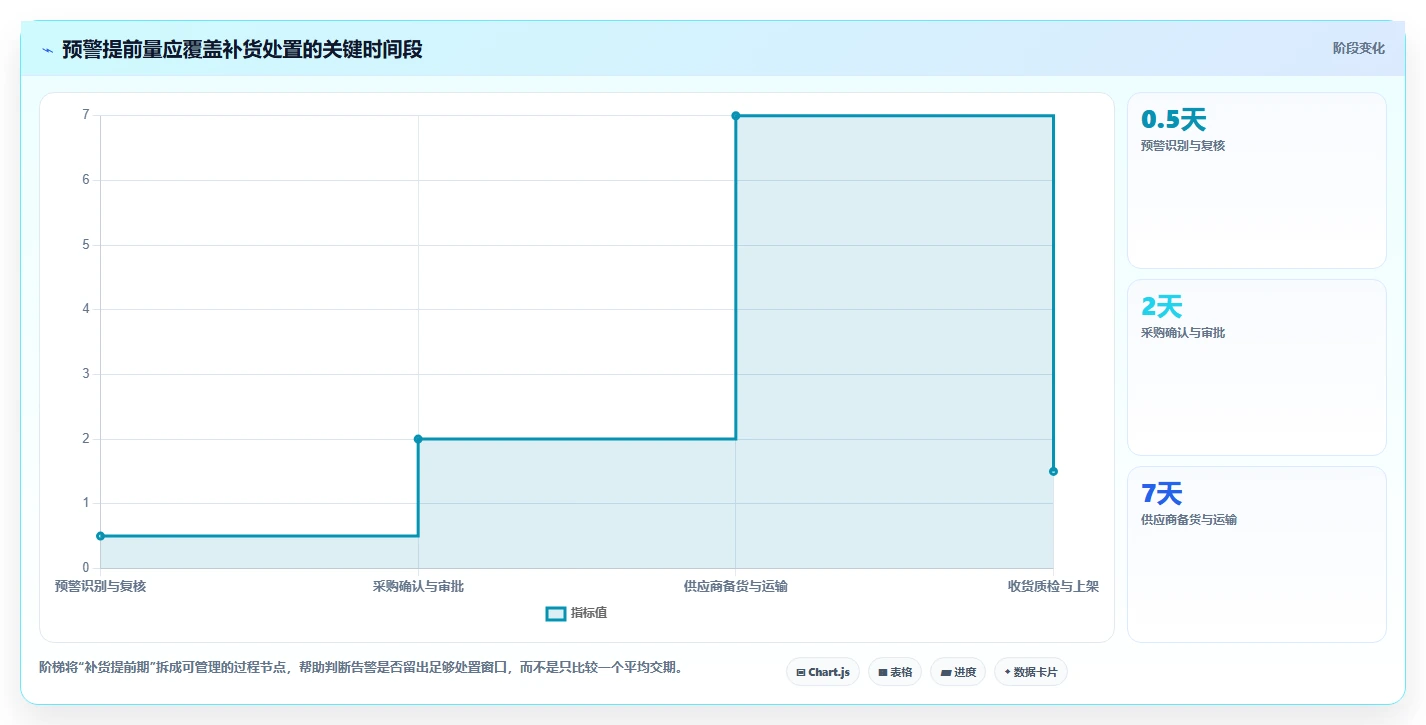The width and height of the screenshot is (1426, 725).
Task: Toggle the 指标值 legend item
Action: coord(576,613)
